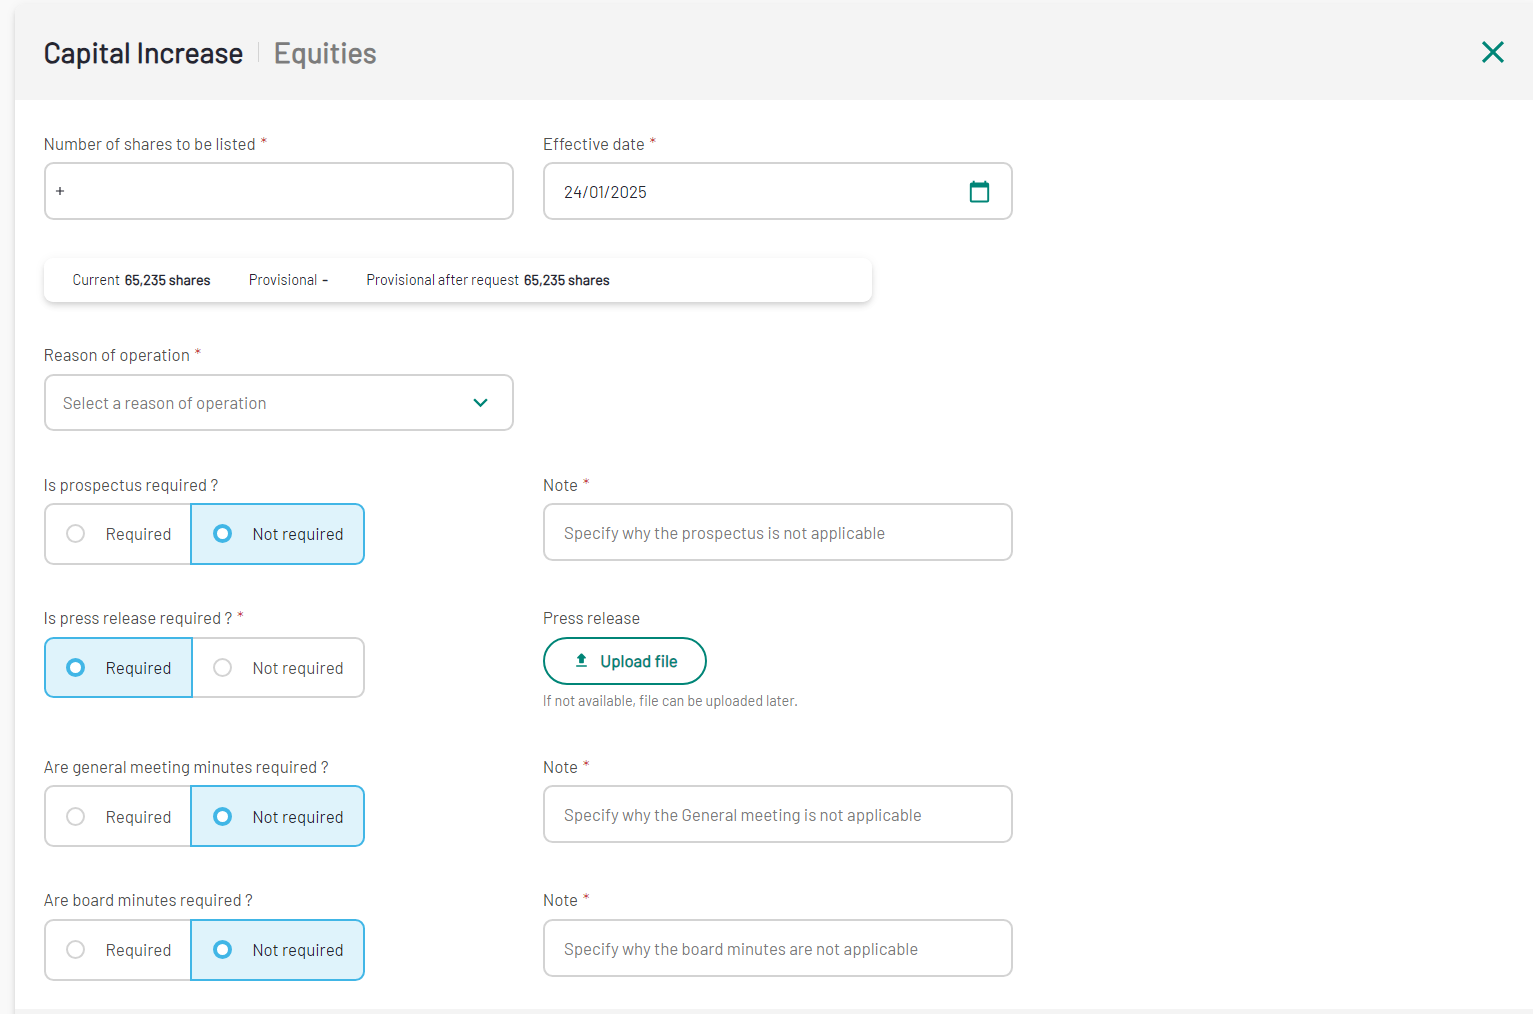Close the Capital Increase dialog
Image resolution: width=1533 pixels, height=1014 pixels.
[1492, 52]
